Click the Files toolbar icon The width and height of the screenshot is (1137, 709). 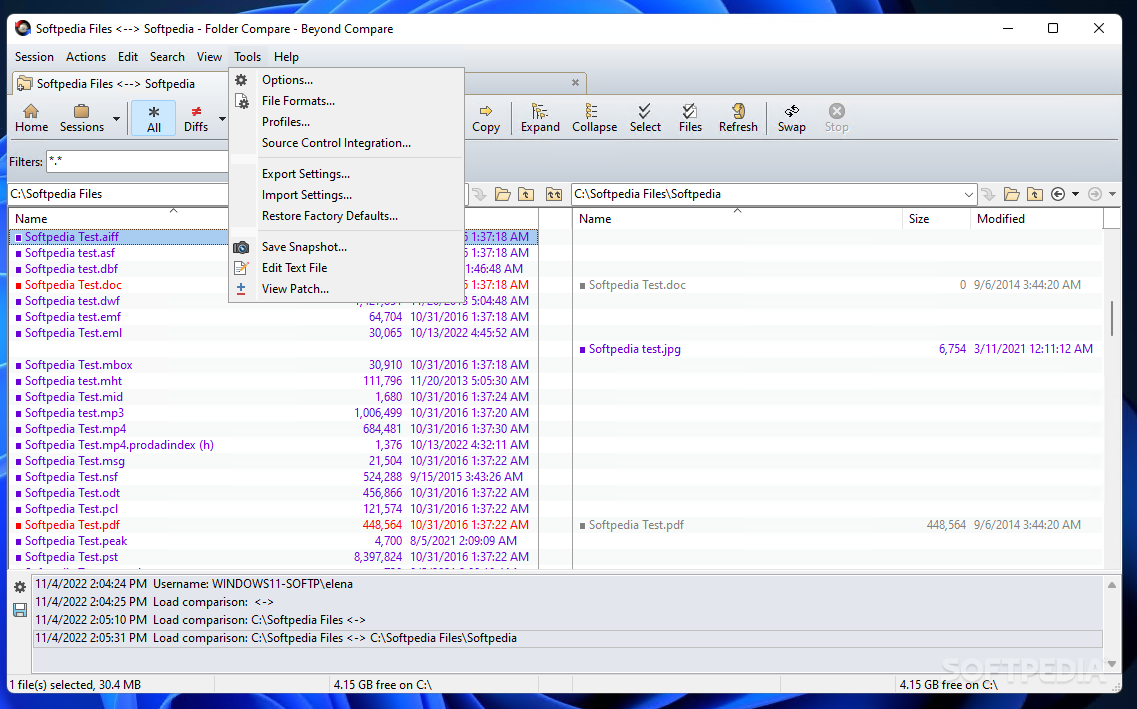(690, 118)
